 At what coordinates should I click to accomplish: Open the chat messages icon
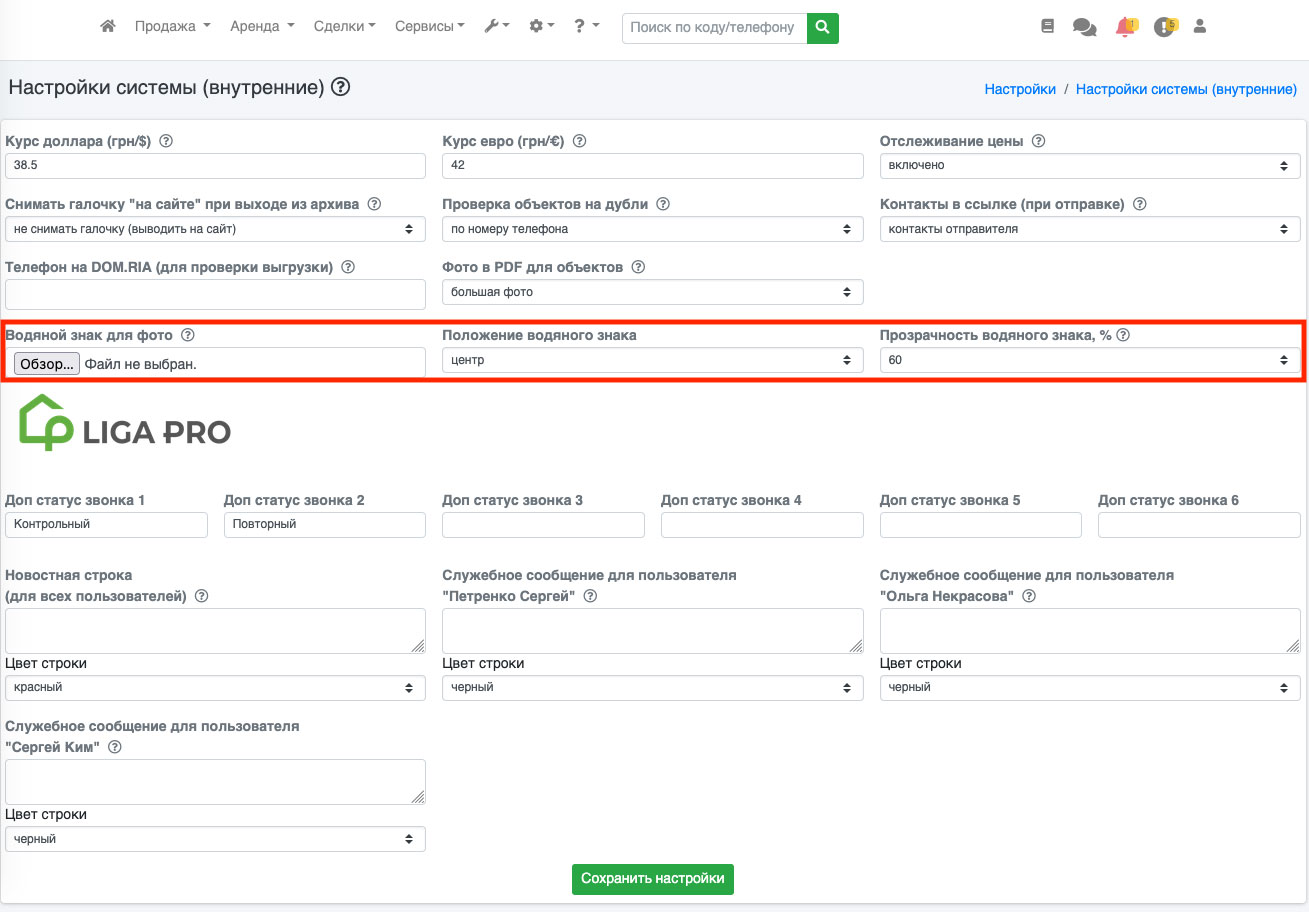click(1084, 27)
